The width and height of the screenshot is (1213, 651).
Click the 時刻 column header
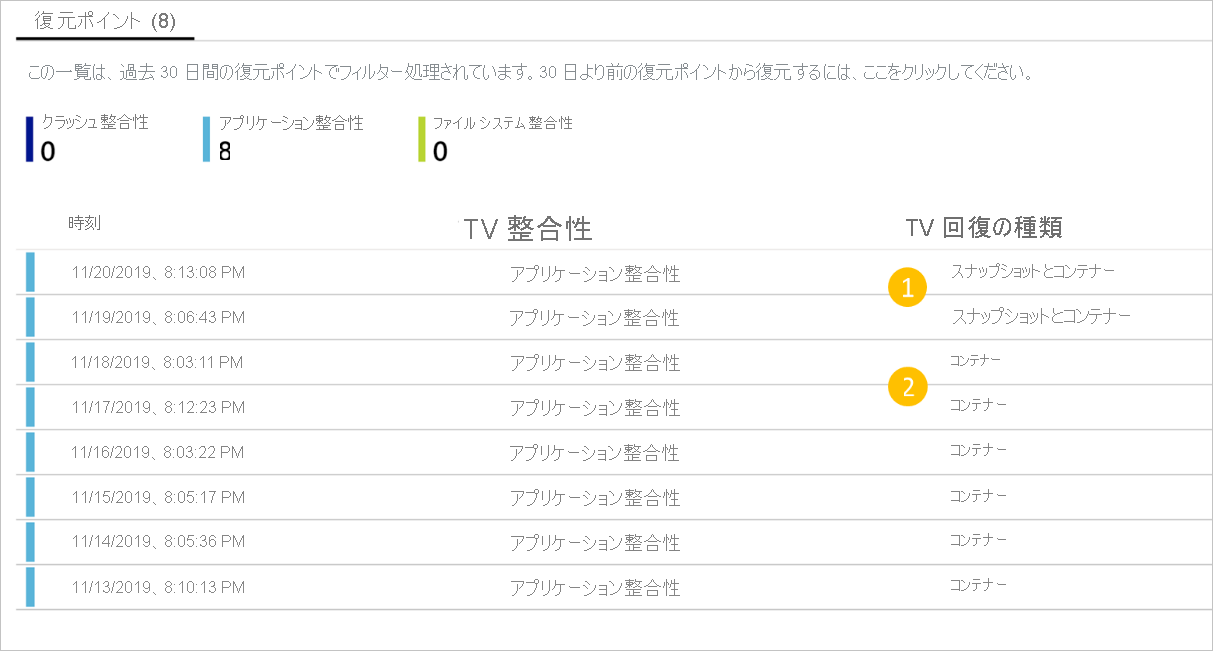[x=85, y=223]
